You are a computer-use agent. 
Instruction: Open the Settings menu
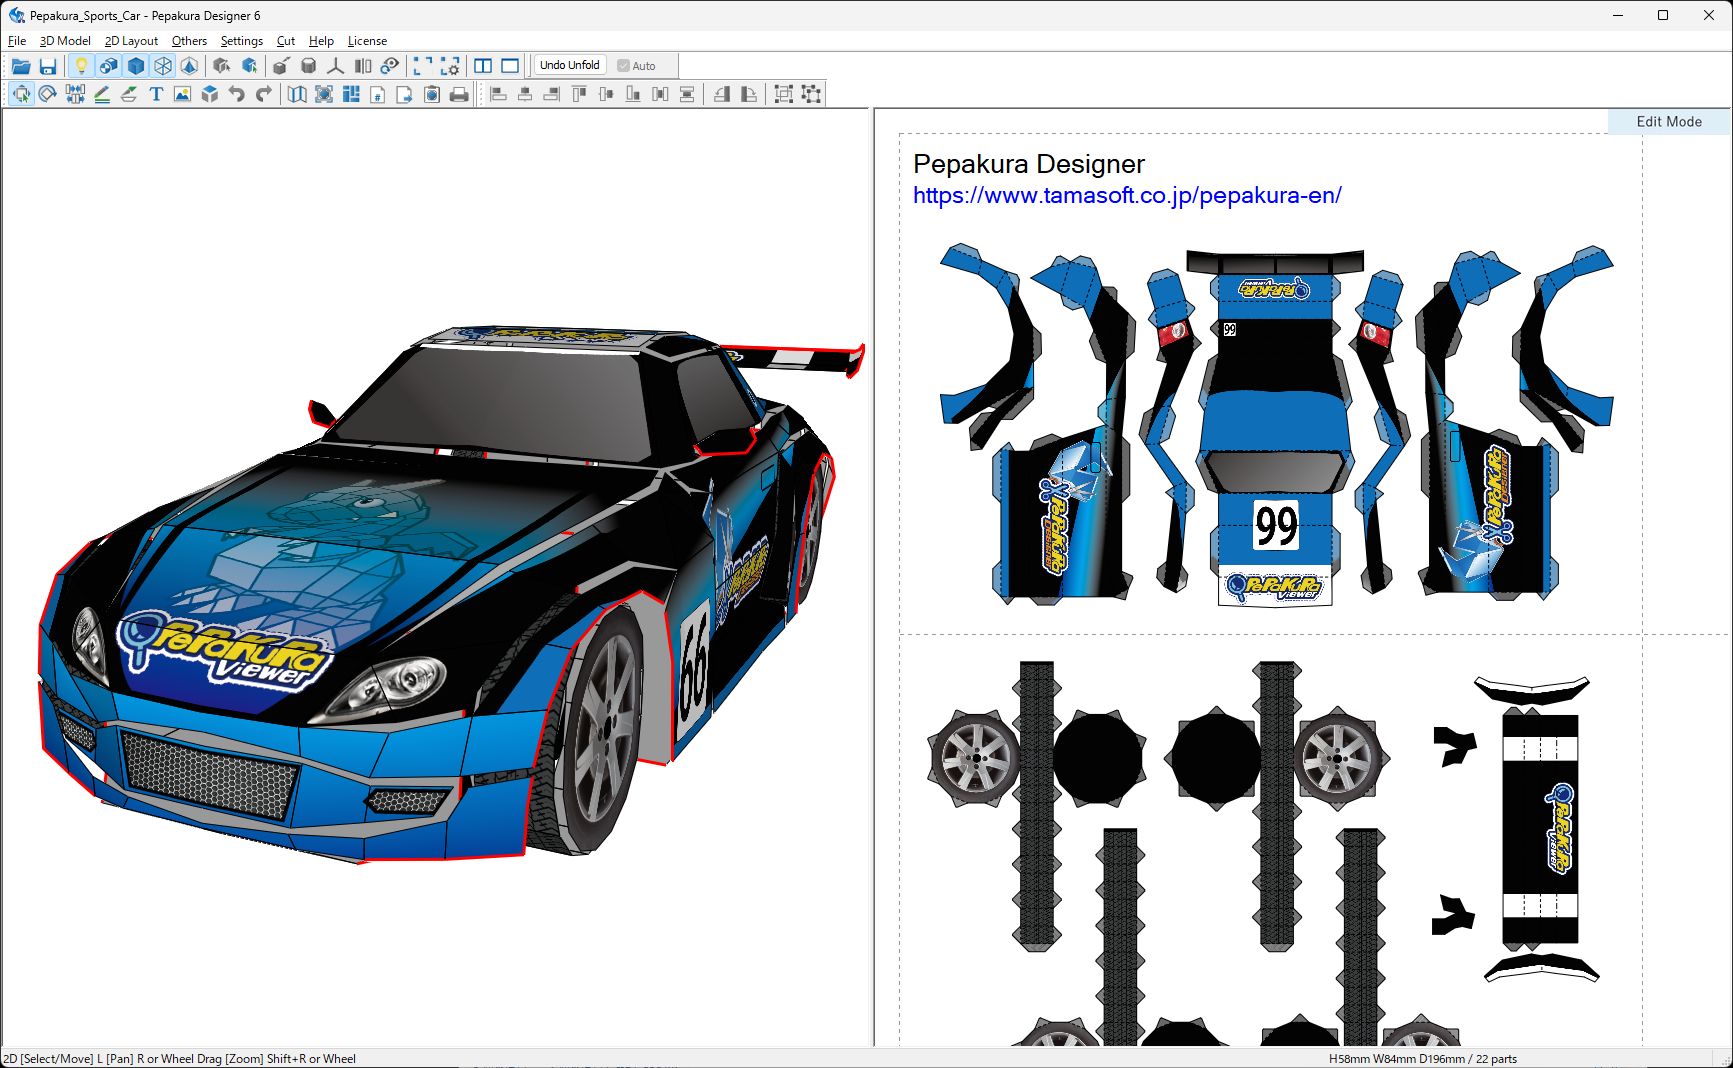tap(242, 41)
